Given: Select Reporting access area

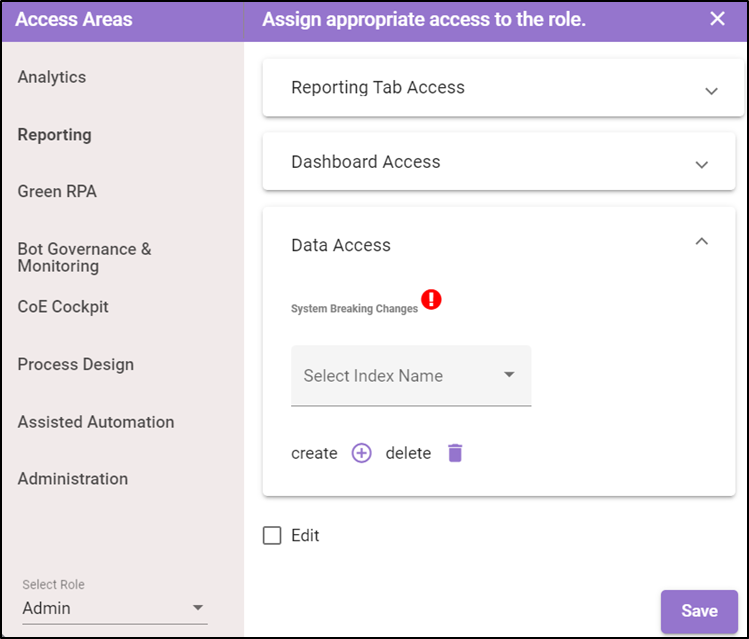Looking at the screenshot, I should [x=54, y=135].
